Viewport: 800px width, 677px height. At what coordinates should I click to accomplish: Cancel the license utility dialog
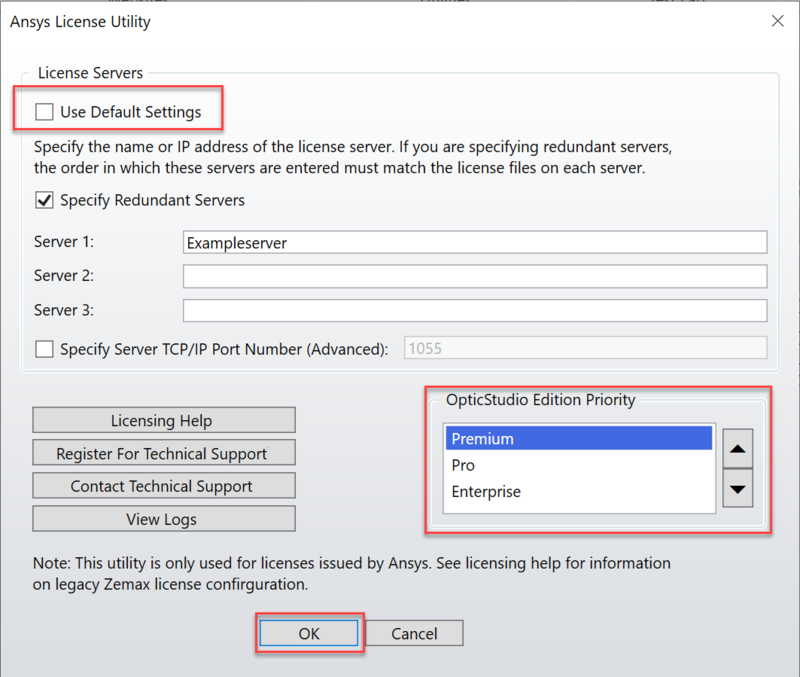(x=414, y=633)
